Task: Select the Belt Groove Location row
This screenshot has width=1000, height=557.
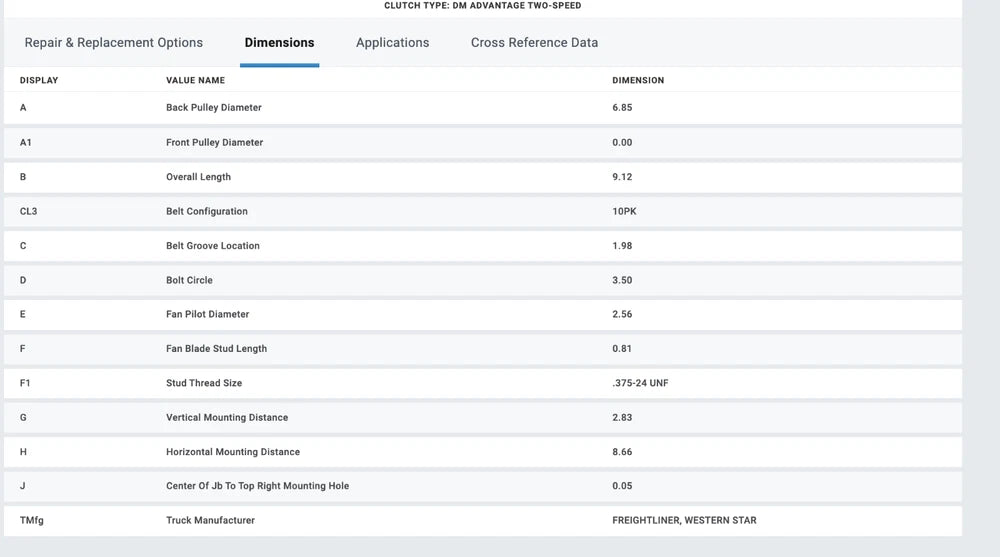Action: 212,246
